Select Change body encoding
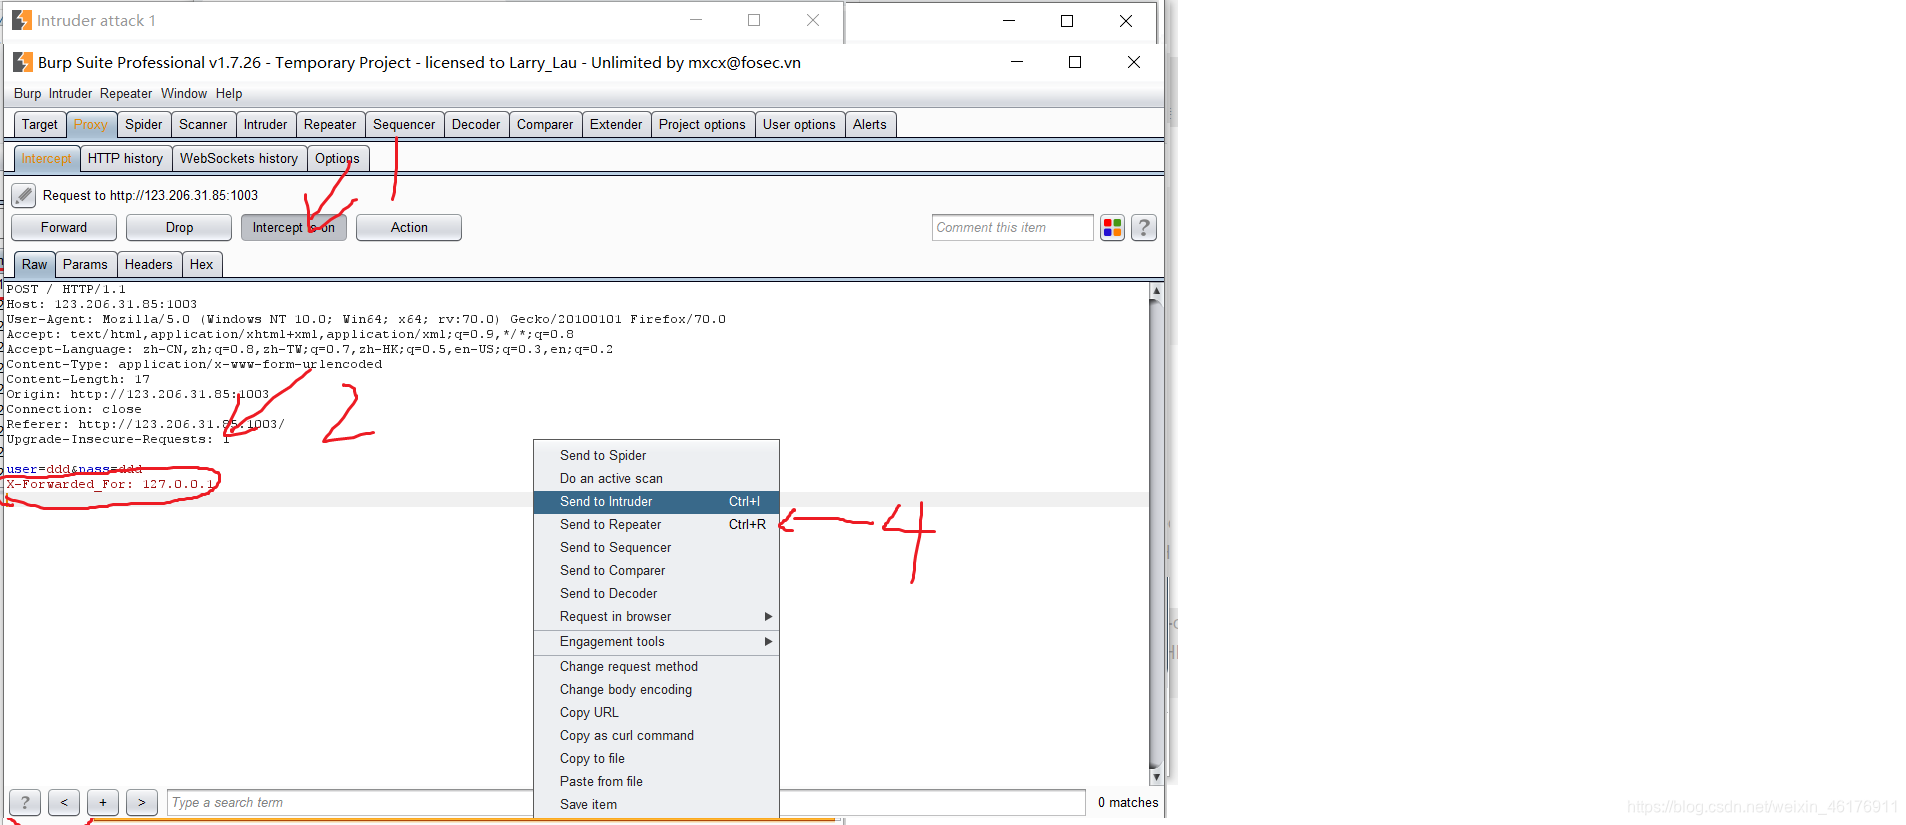 coord(656,690)
